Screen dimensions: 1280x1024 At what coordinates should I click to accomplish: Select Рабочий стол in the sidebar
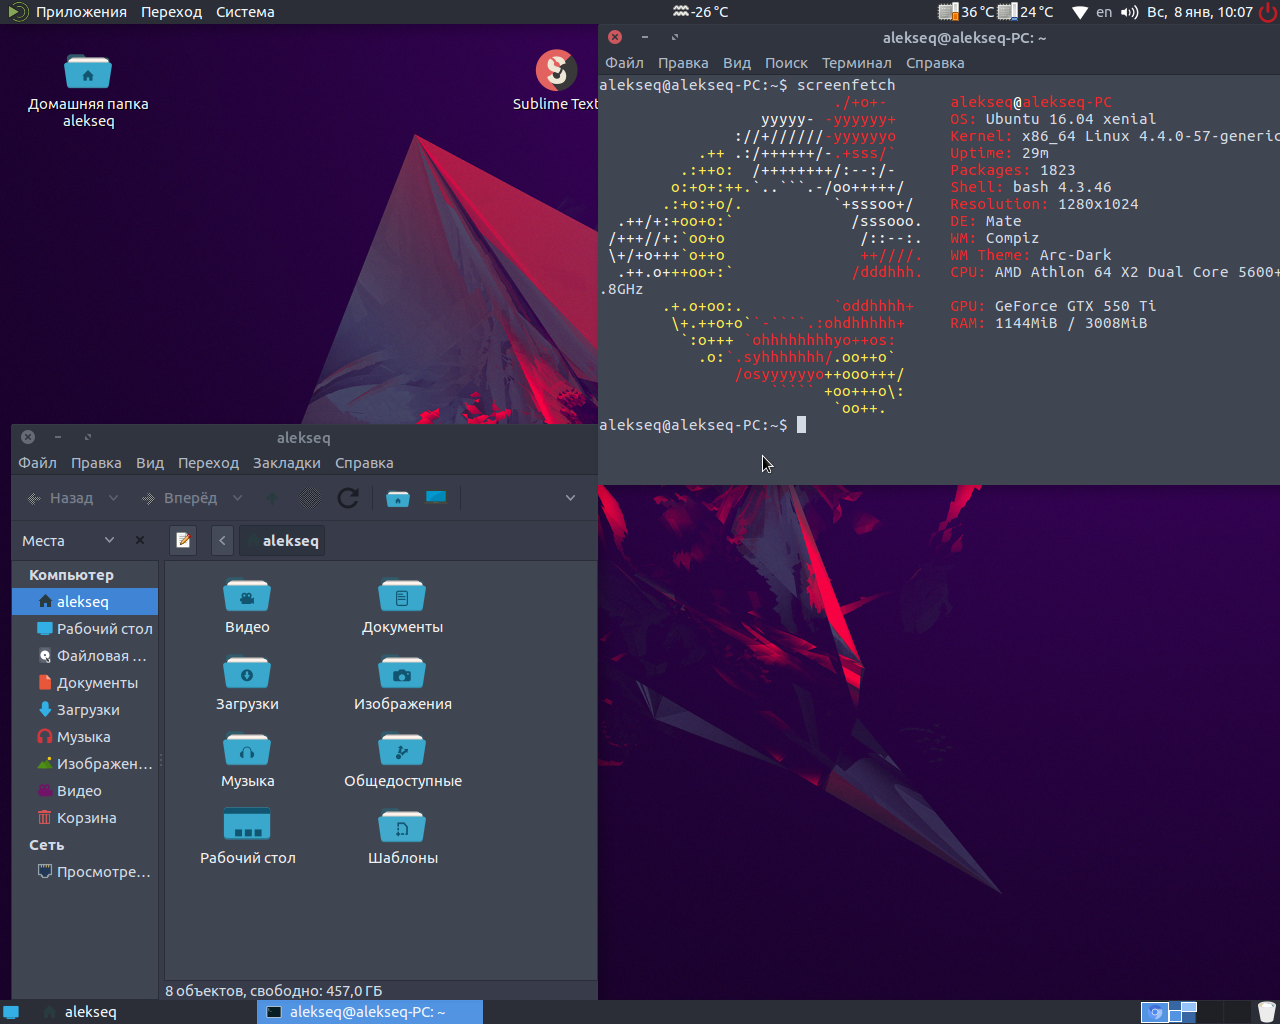click(104, 629)
